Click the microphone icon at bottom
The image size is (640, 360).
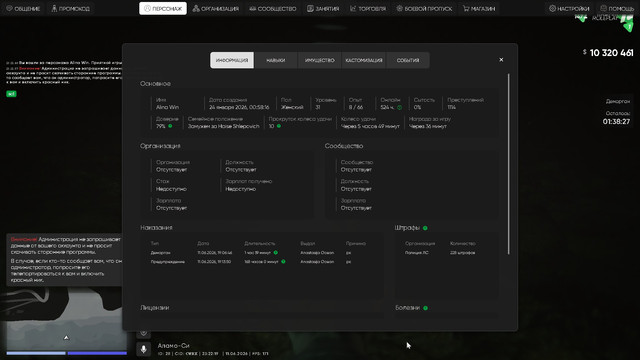click(144, 349)
